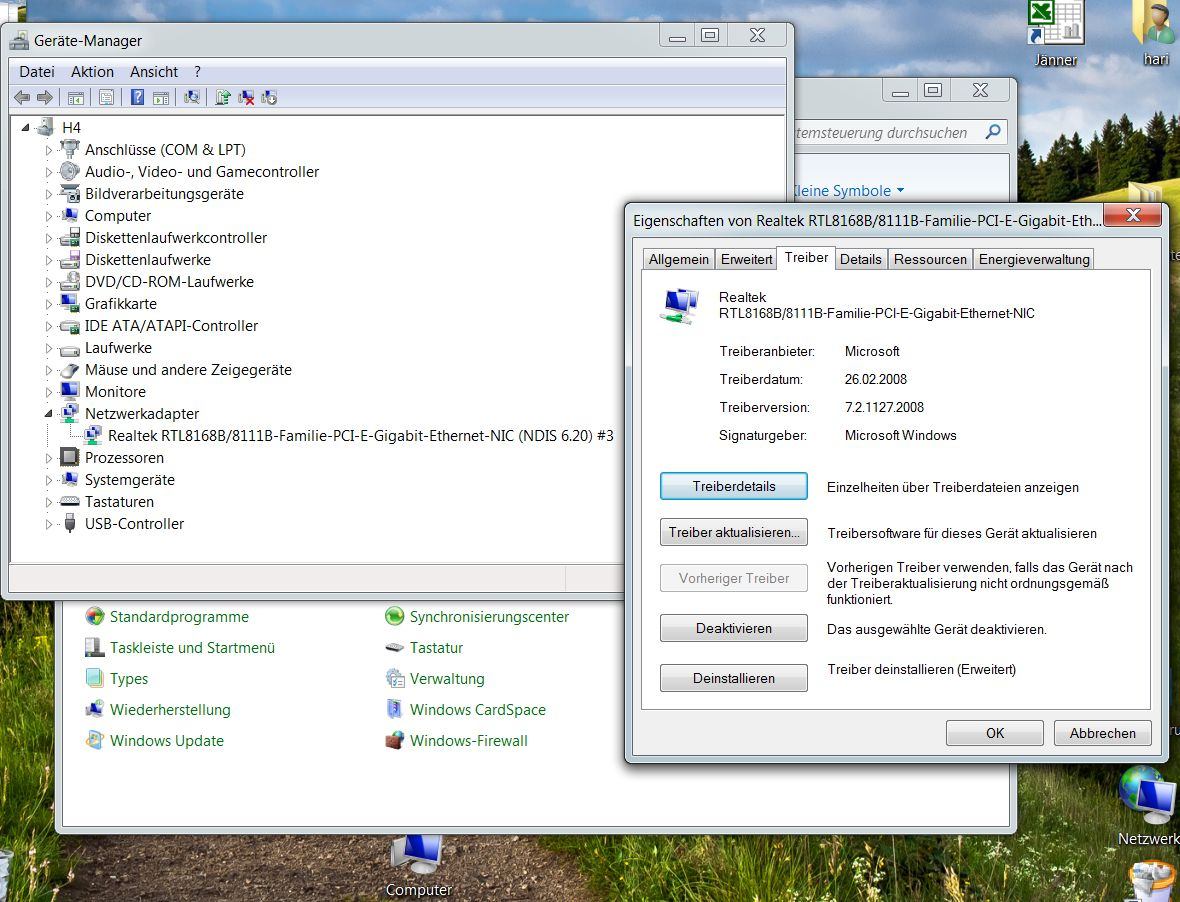Image resolution: width=1180 pixels, height=902 pixels.
Task: Expand the Computer node arrow
Action: click(x=48, y=216)
